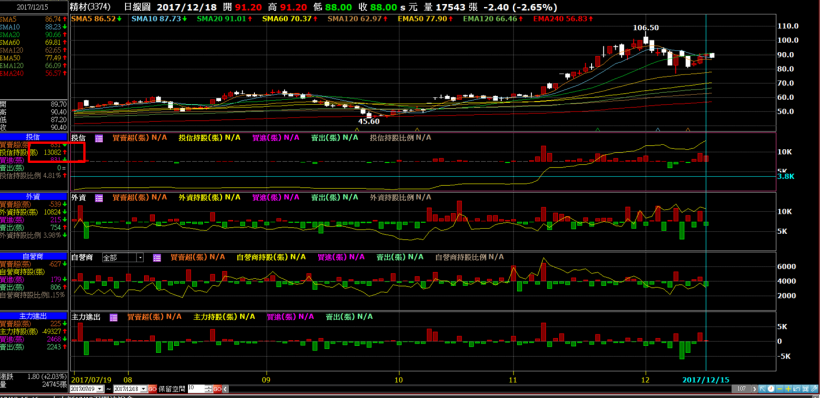Click the 保留空間 spinner arrows
Screen dimensions: 820x398
pyautogui.click(x=209, y=389)
